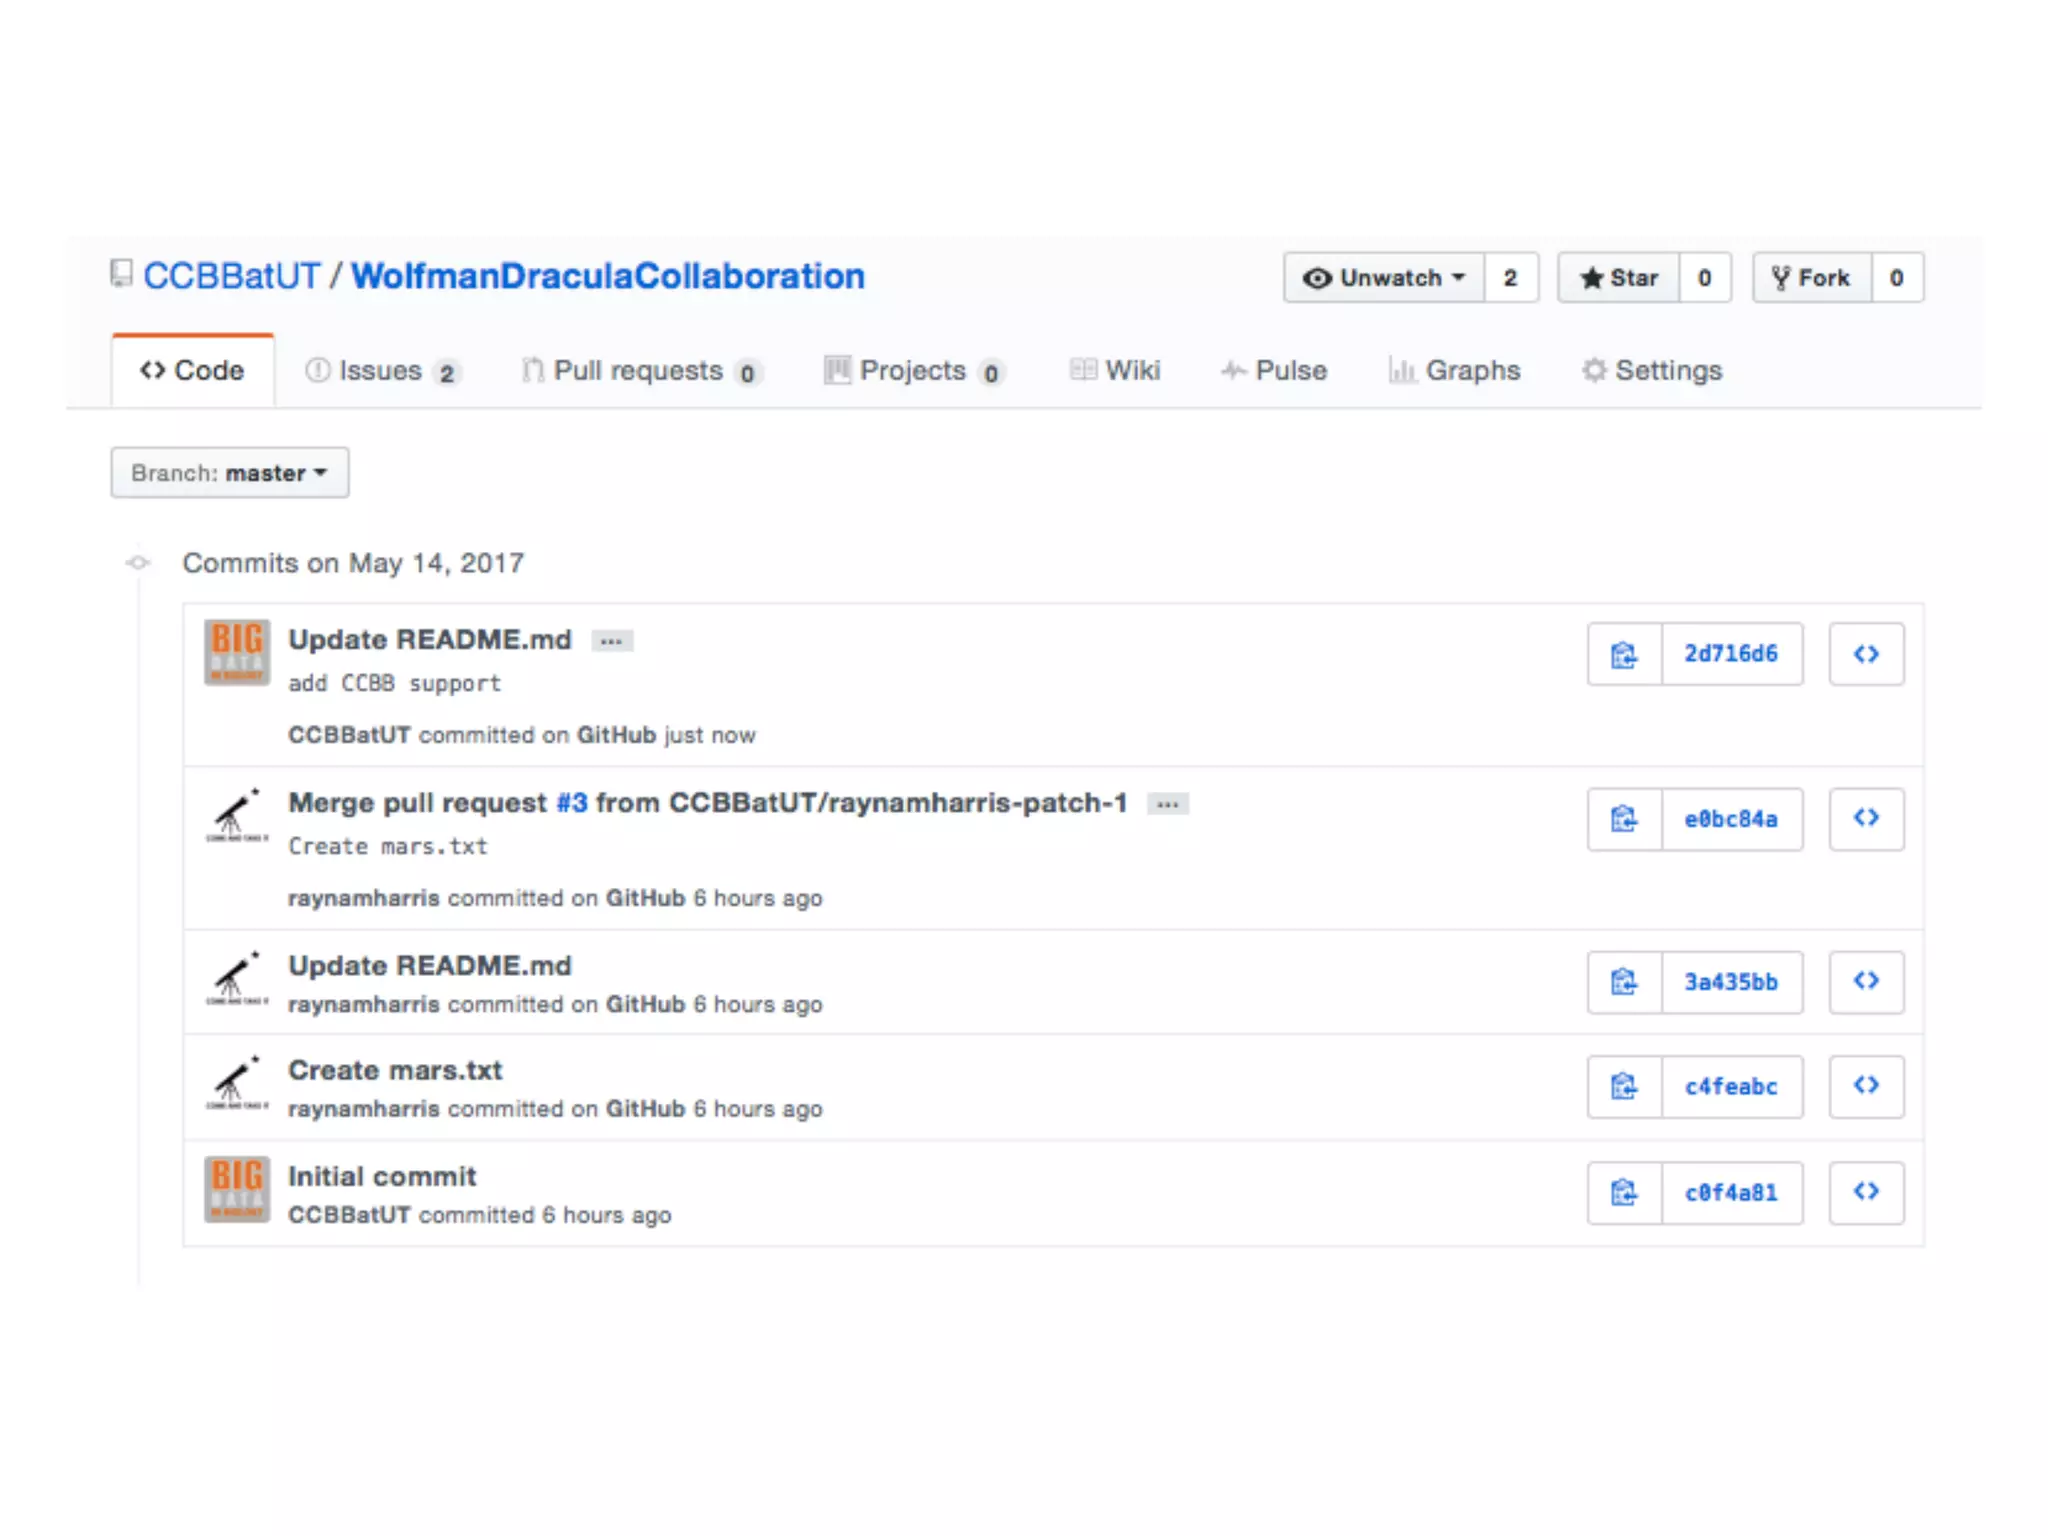Fork this repository
The height and width of the screenshot is (1536, 2048).
(1811, 278)
